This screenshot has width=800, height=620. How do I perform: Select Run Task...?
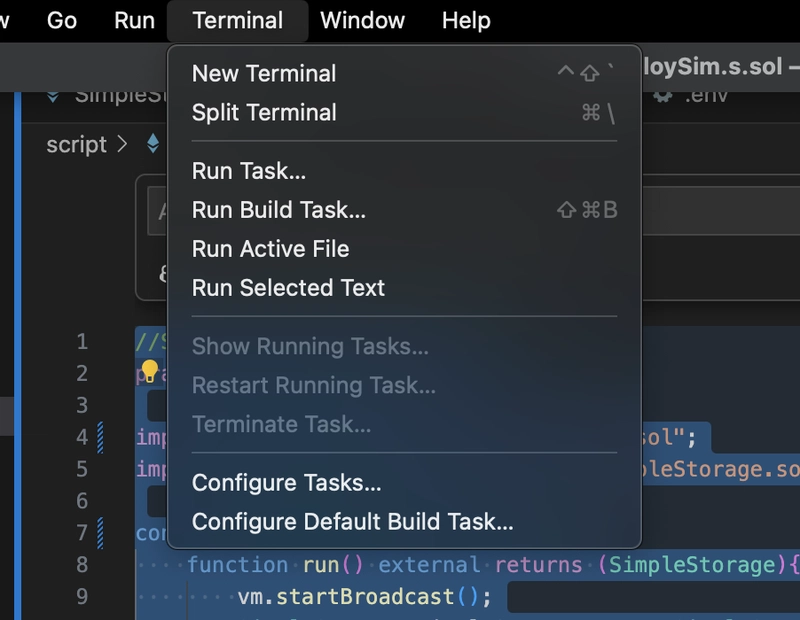tap(404, 170)
